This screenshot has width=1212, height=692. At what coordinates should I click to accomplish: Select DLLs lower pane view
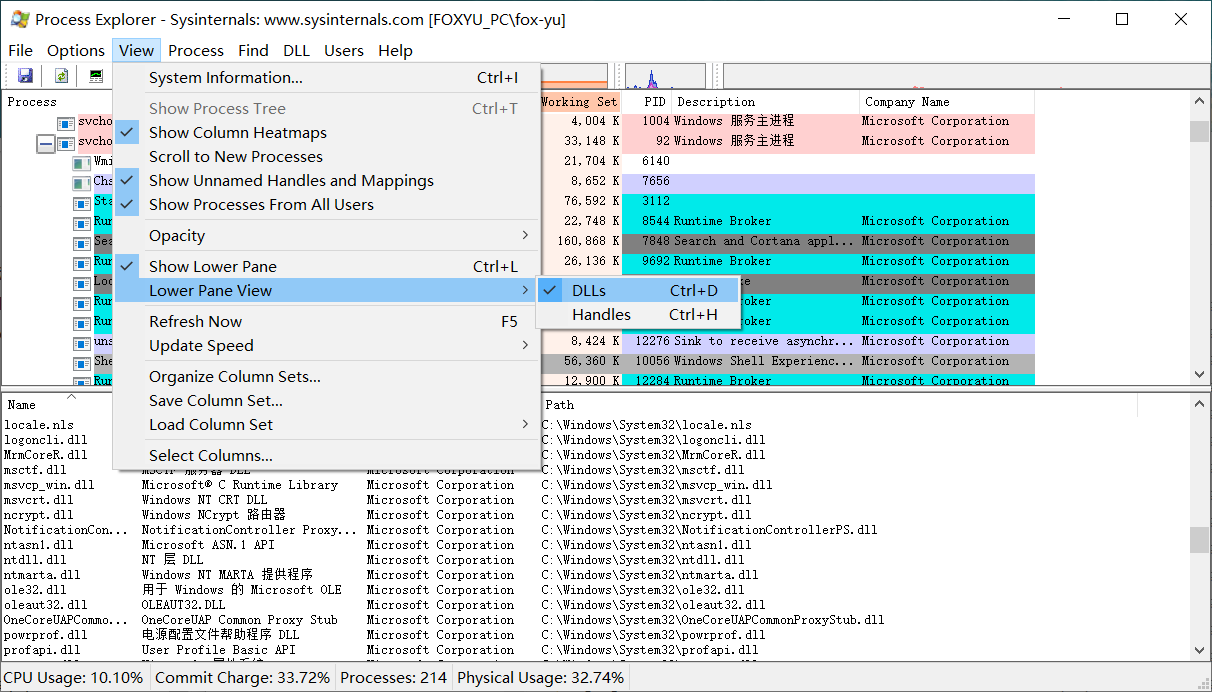638,290
